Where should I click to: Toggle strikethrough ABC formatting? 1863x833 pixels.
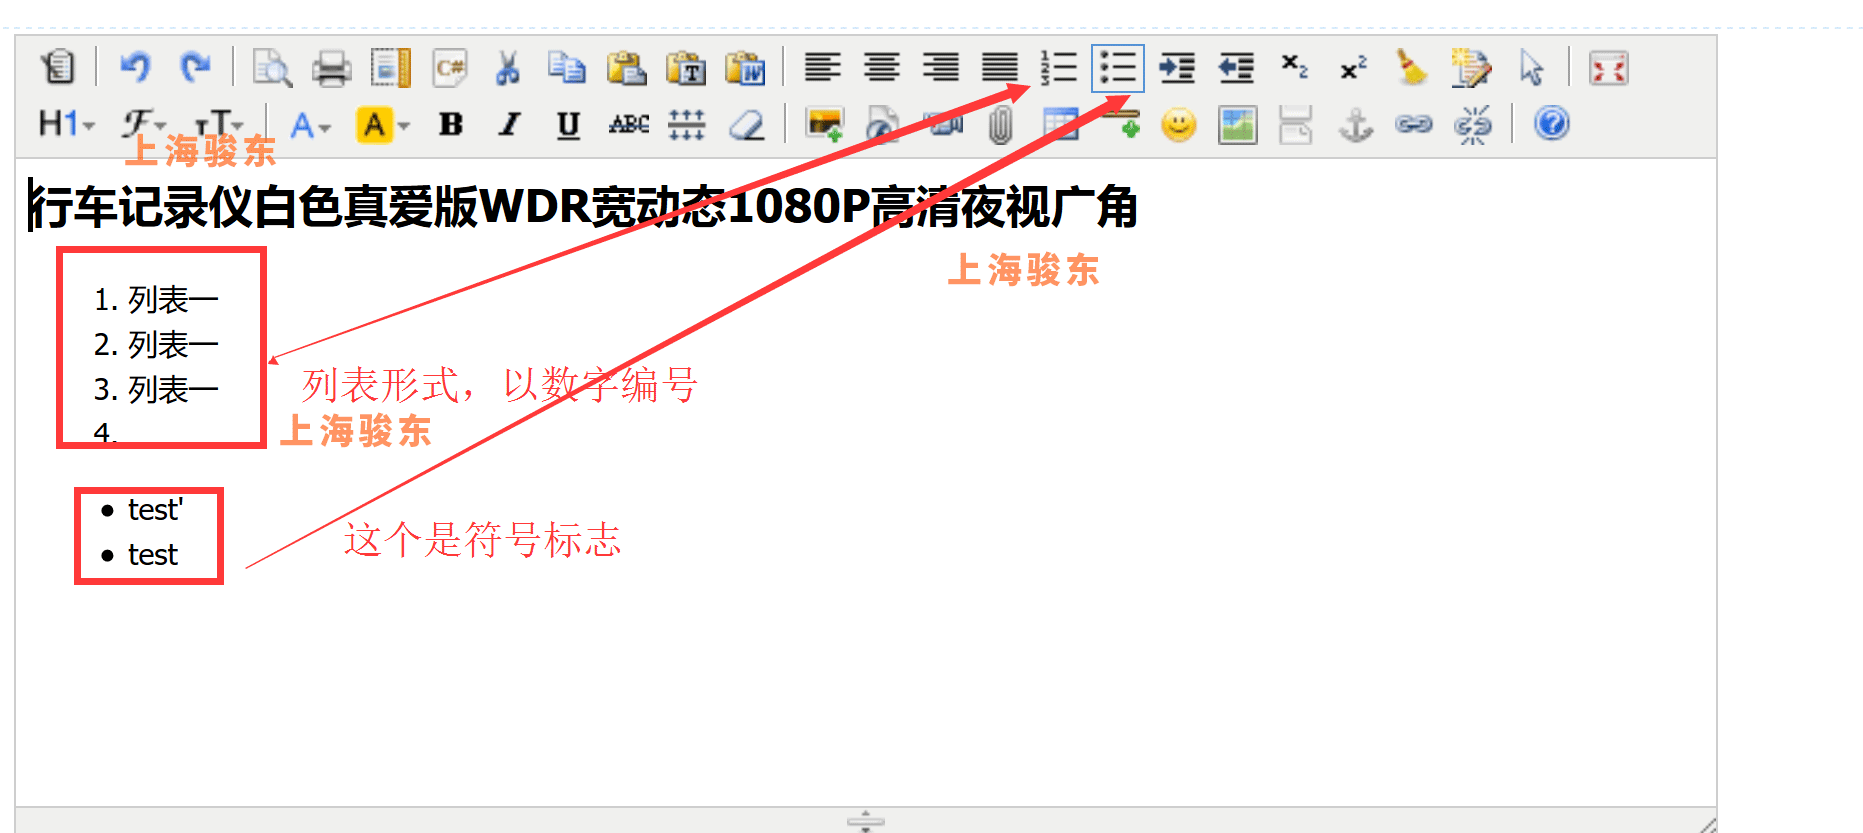629,124
